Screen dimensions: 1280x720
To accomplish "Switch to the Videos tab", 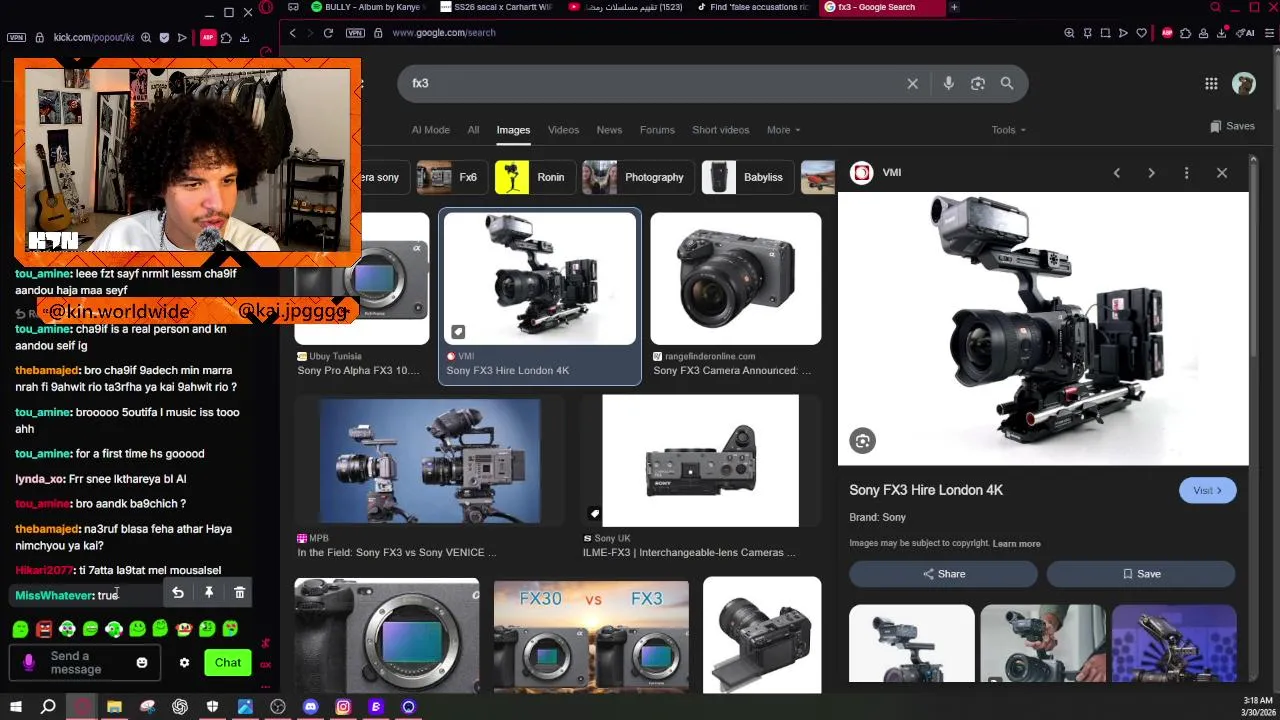I will pyautogui.click(x=563, y=130).
